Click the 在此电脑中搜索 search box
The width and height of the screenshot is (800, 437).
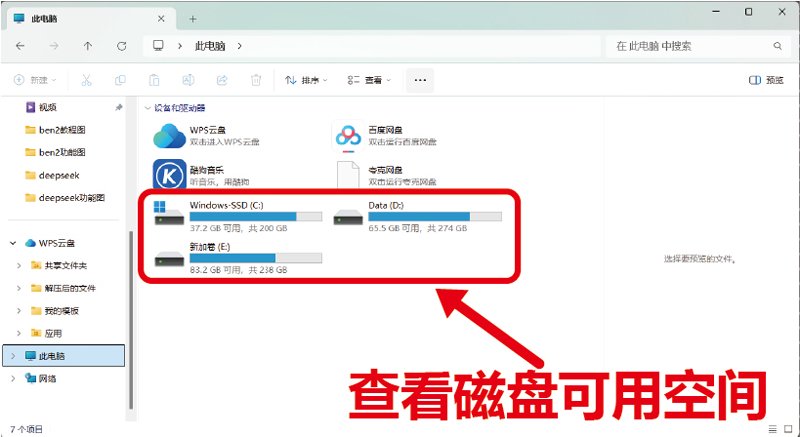click(690, 46)
